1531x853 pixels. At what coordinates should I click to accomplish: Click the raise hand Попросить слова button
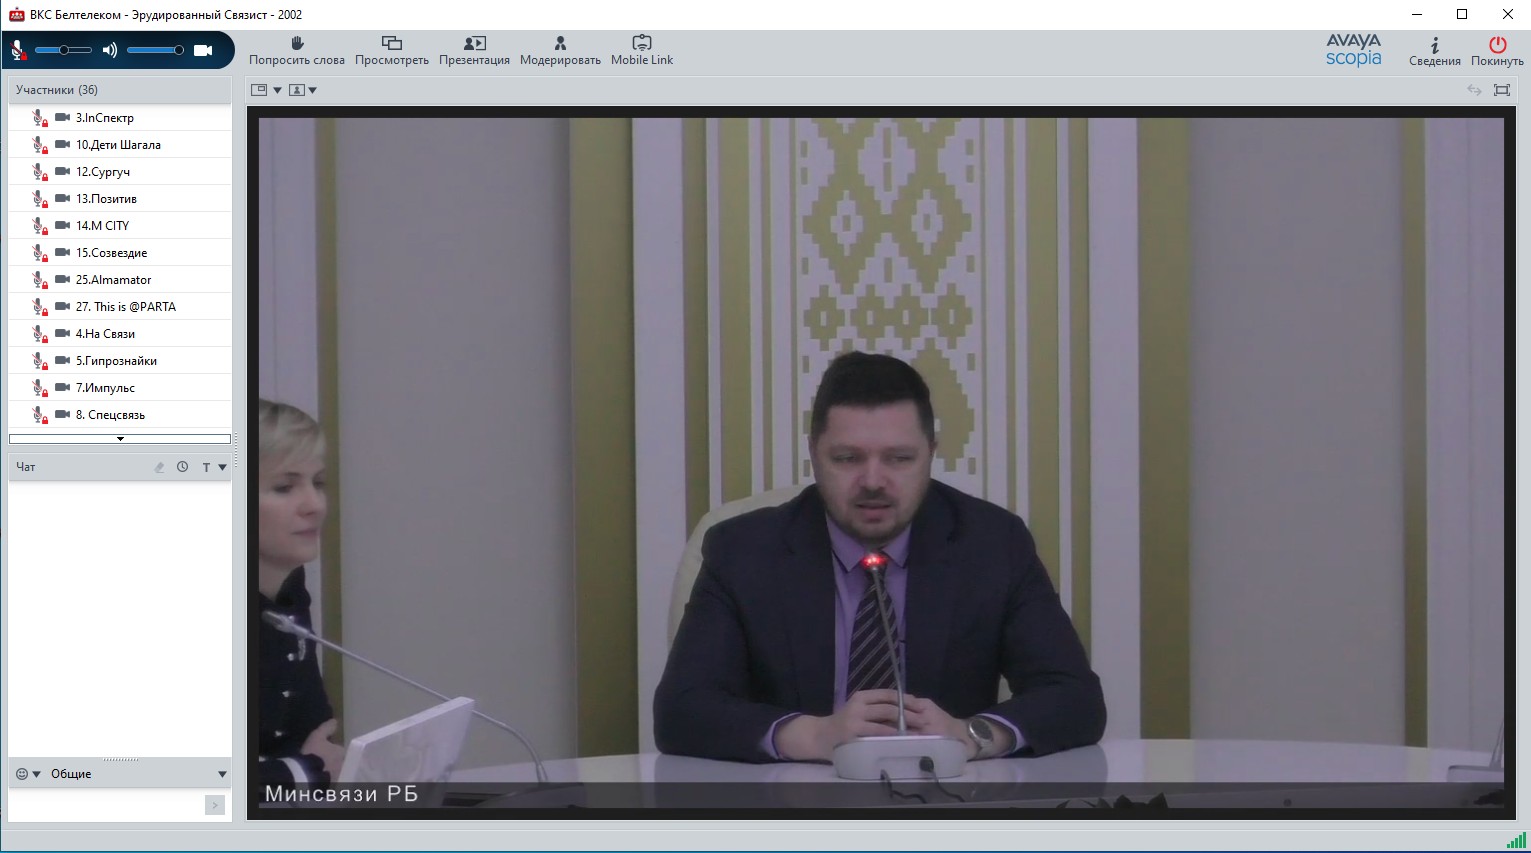coord(297,51)
